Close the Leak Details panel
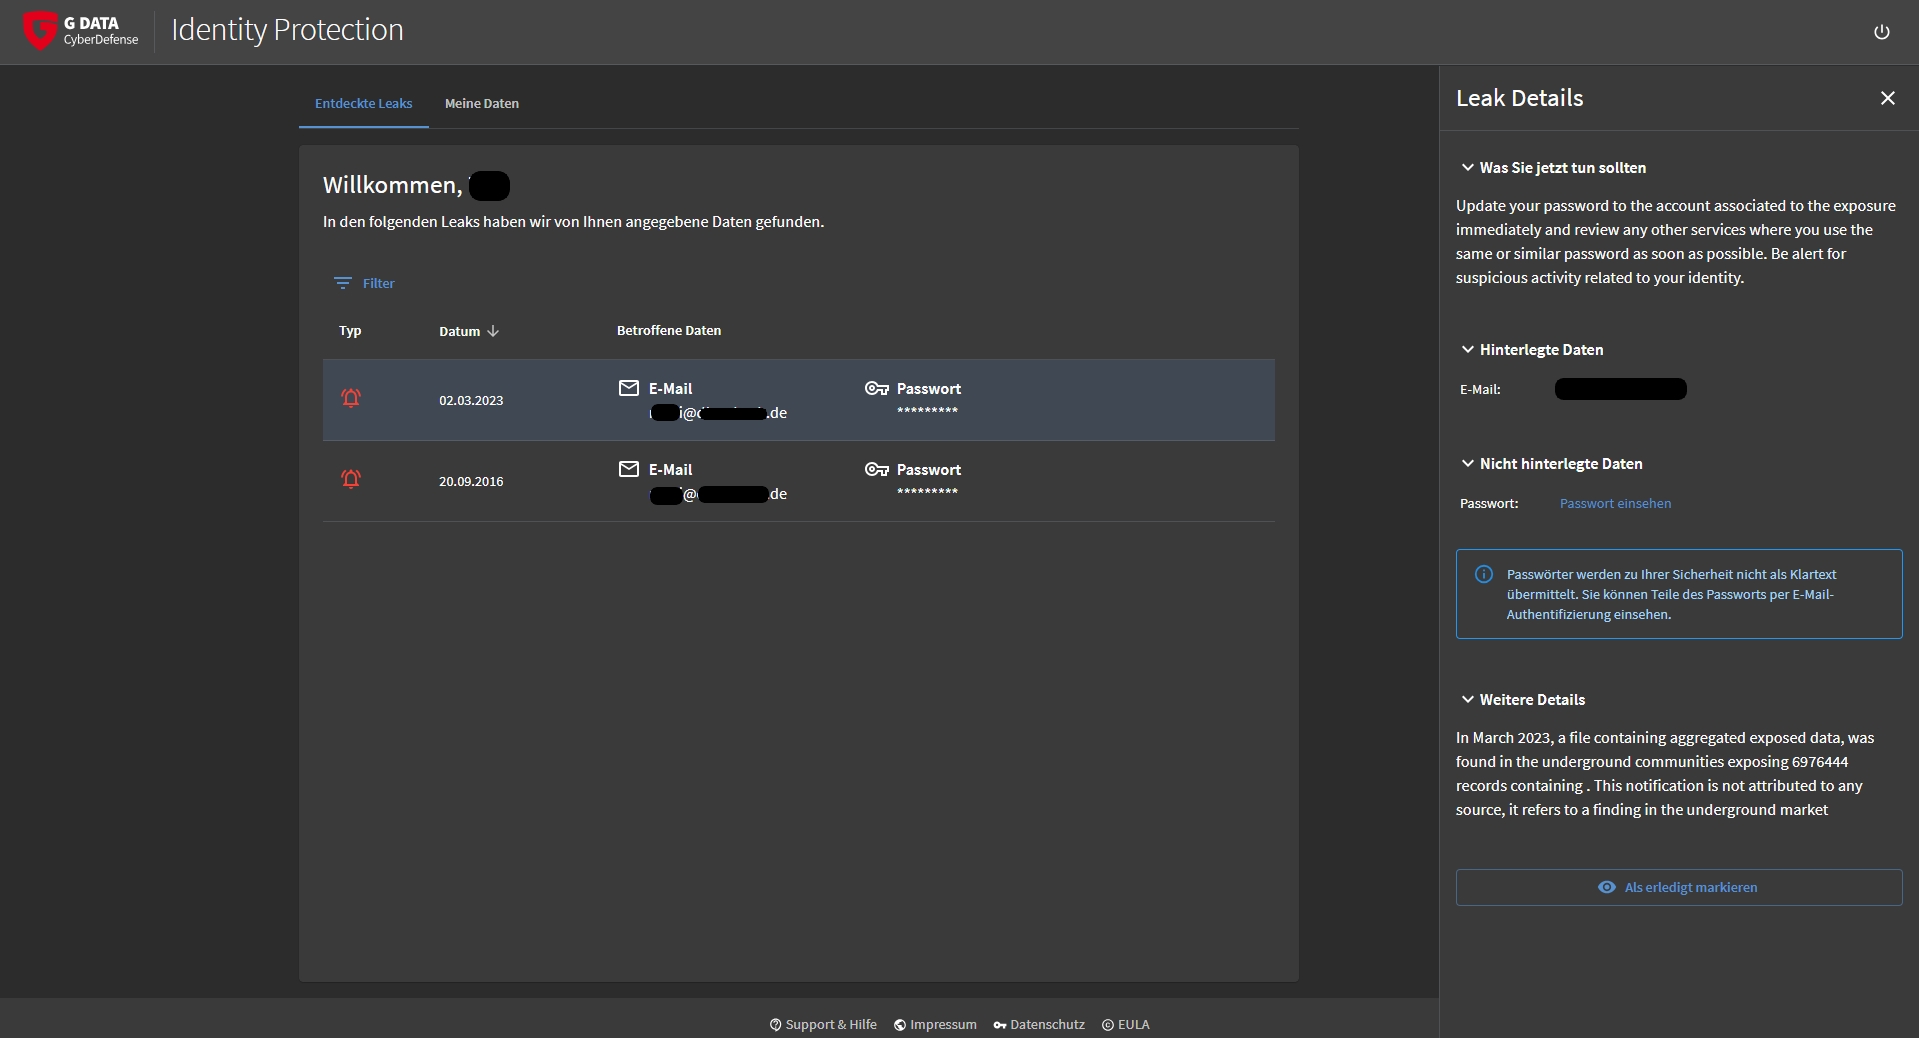 click(x=1887, y=98)
